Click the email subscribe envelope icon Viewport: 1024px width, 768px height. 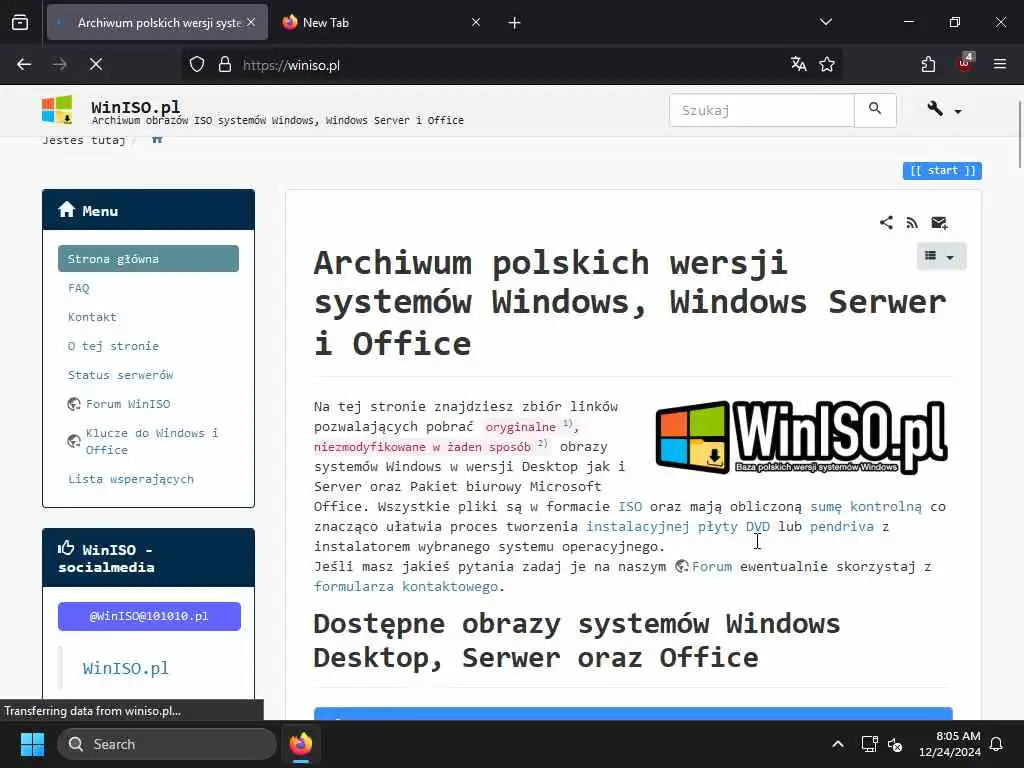[939, 223]
